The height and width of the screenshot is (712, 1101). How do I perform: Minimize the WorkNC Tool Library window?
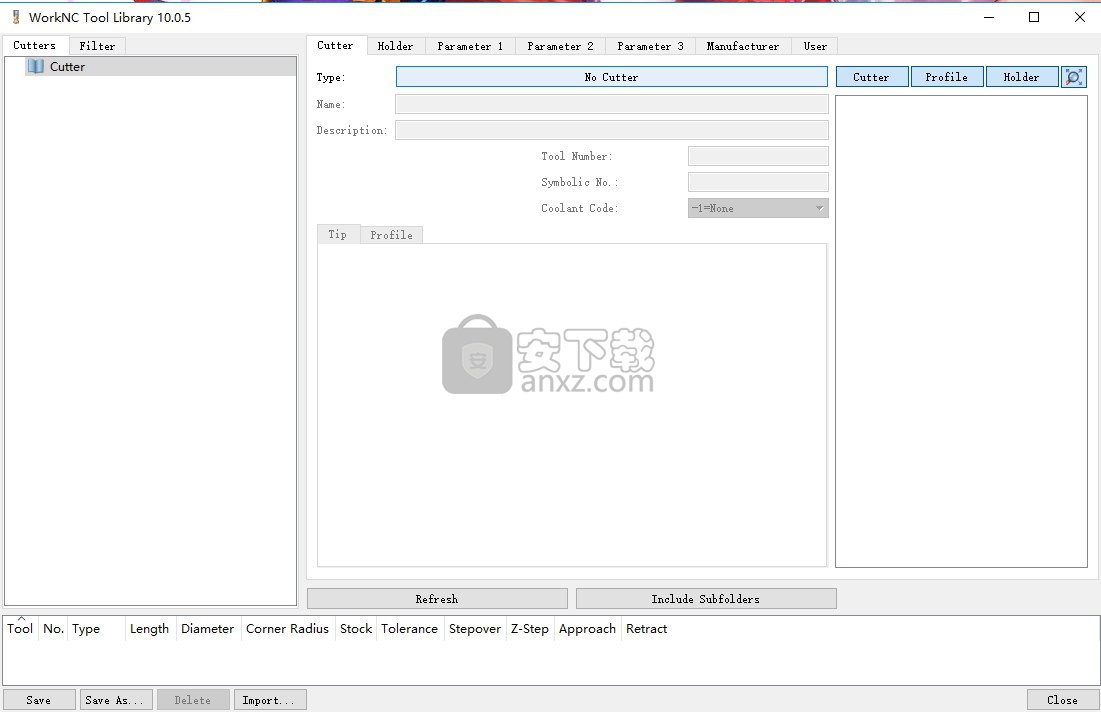coord(989,17)
